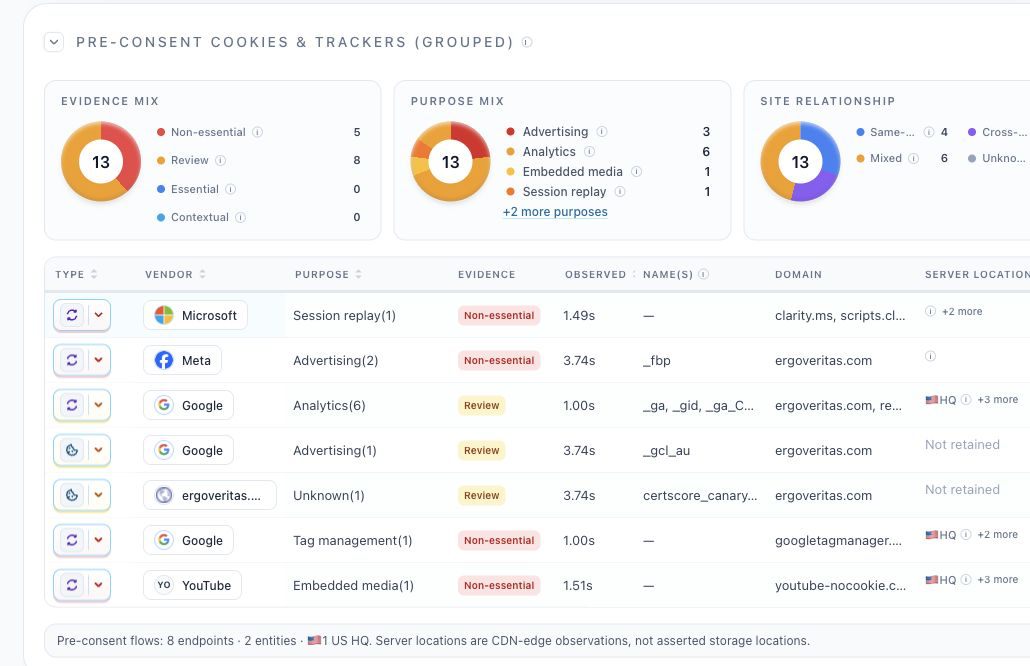This screenshot has height=666, width=1030.
Task: Click the request type icon in YouTube row
Action: (x=72, y=585)
